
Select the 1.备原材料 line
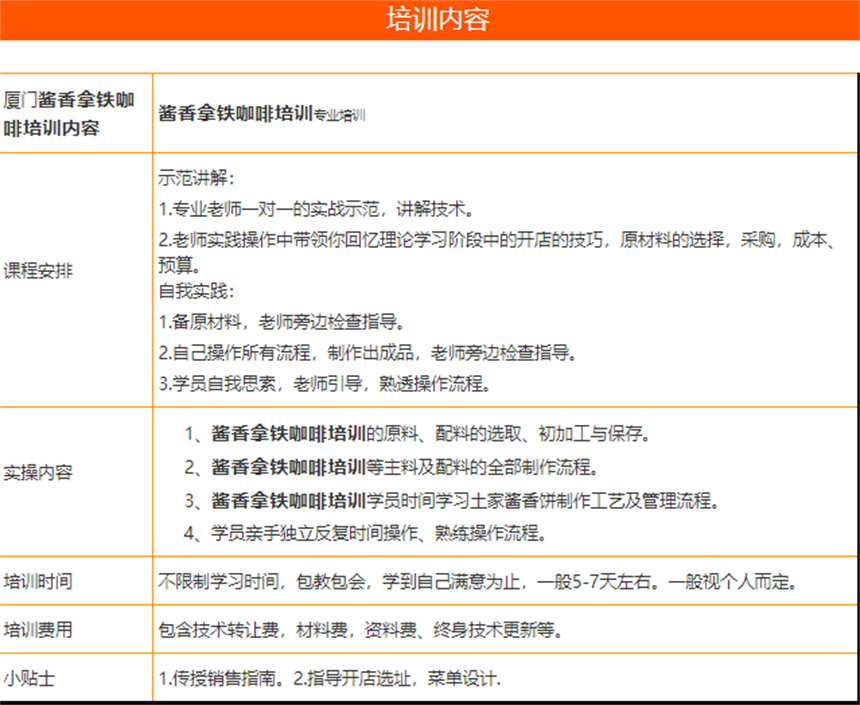pyautogui.click(x=282, y=322)
